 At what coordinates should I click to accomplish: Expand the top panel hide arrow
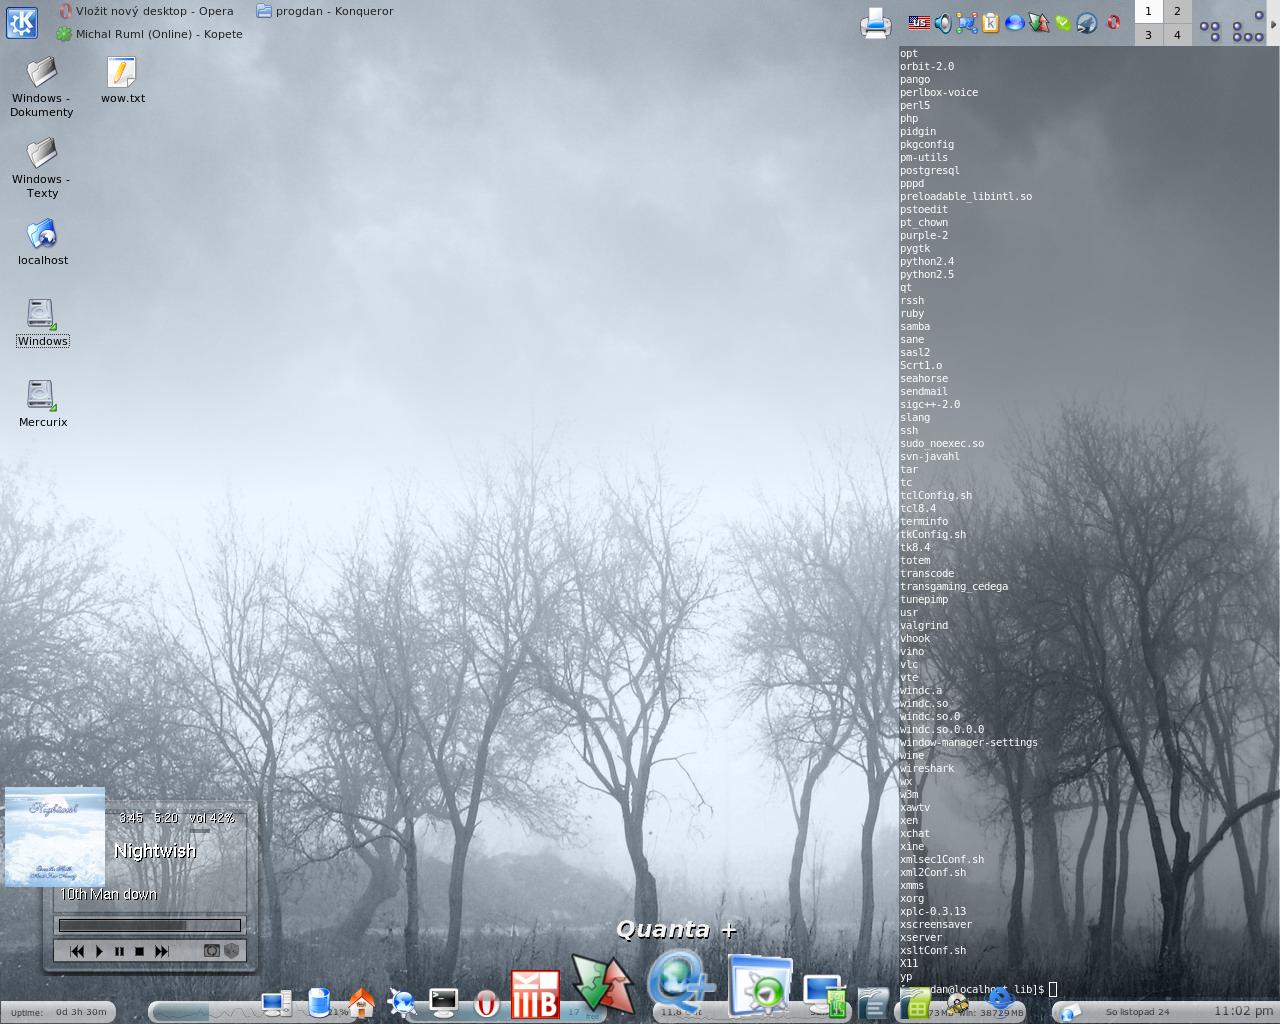point(1275,22)
